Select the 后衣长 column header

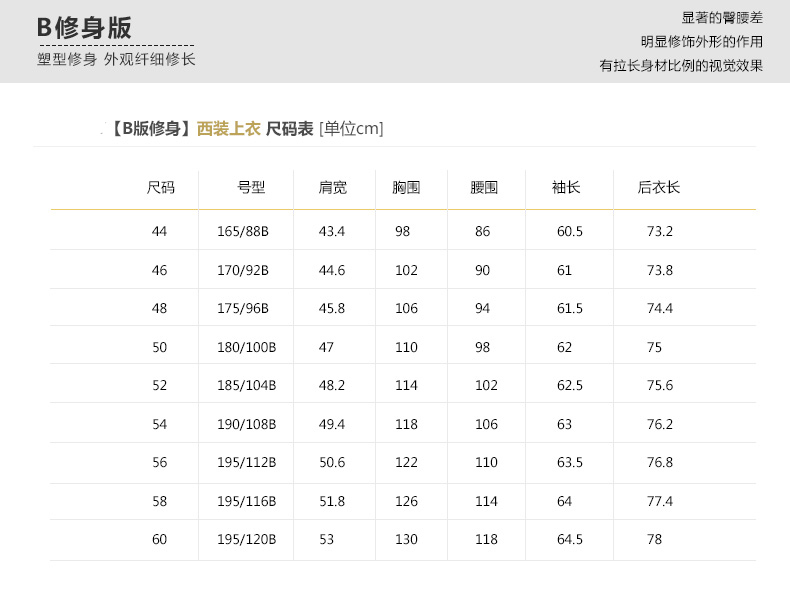[659, 187]
